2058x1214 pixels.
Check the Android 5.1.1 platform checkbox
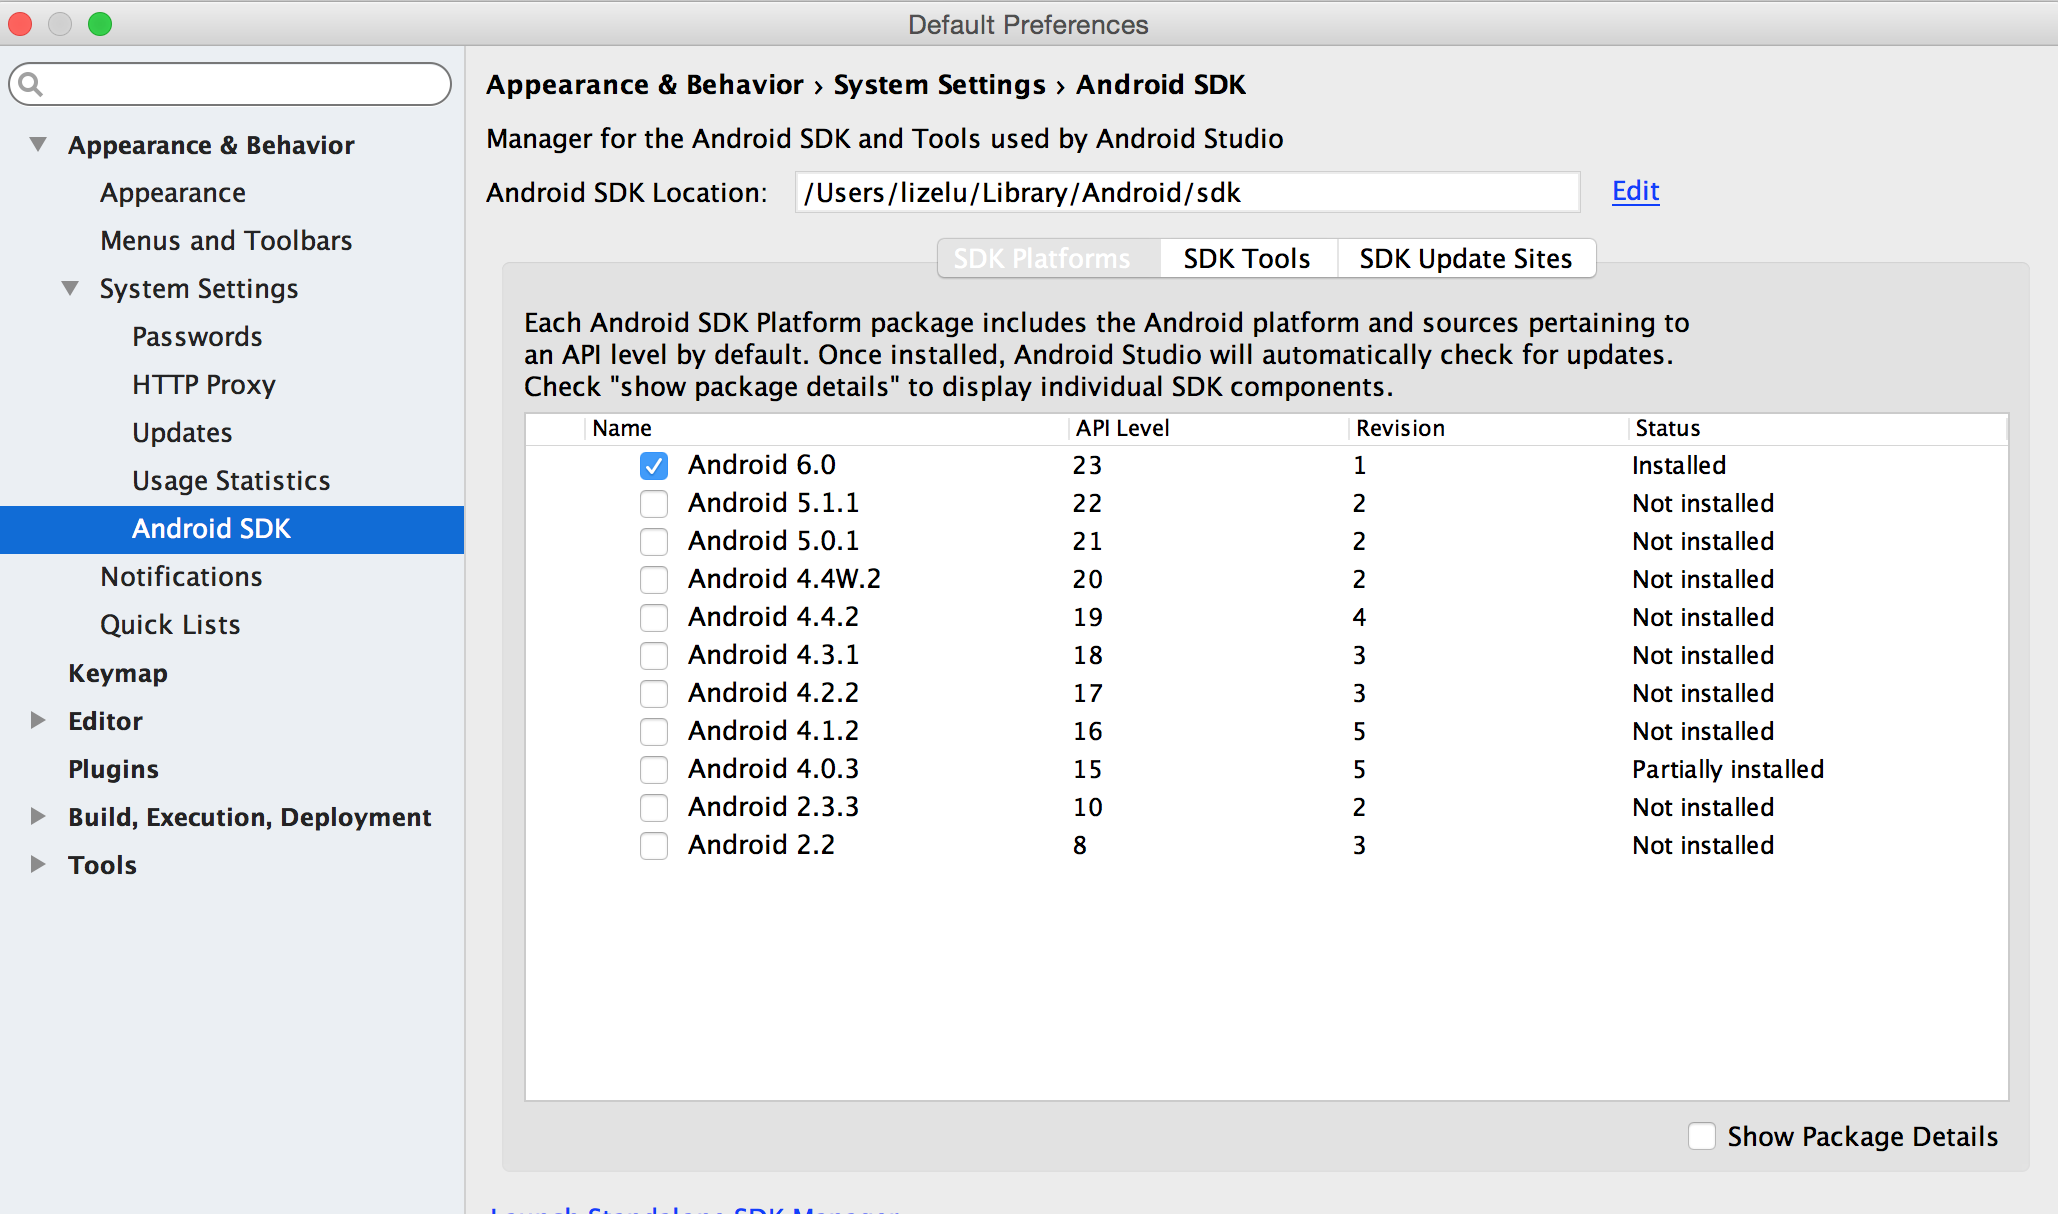654,504
